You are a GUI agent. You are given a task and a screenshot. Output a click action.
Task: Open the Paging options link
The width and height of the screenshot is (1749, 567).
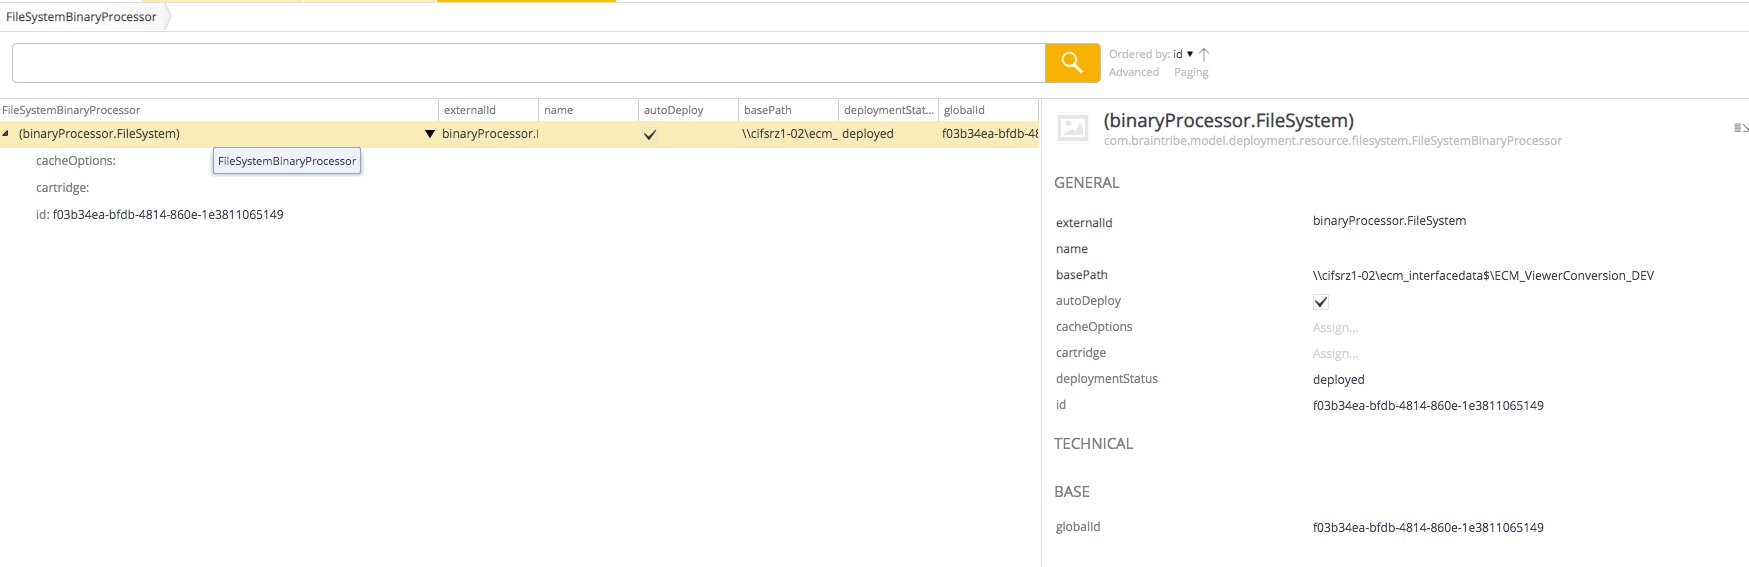1191,72
